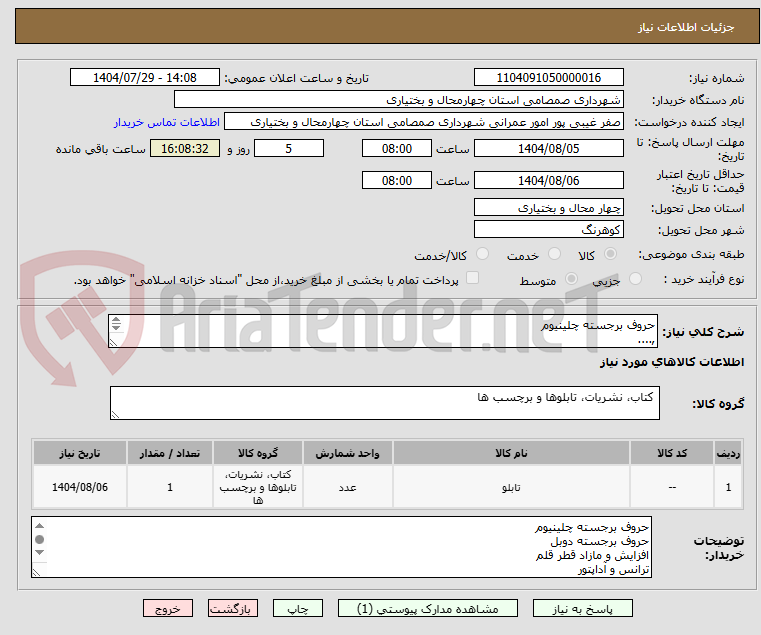
Task: Click the announcement date field 1404/07/29 - 14:08
Action: tap(145, 78)
